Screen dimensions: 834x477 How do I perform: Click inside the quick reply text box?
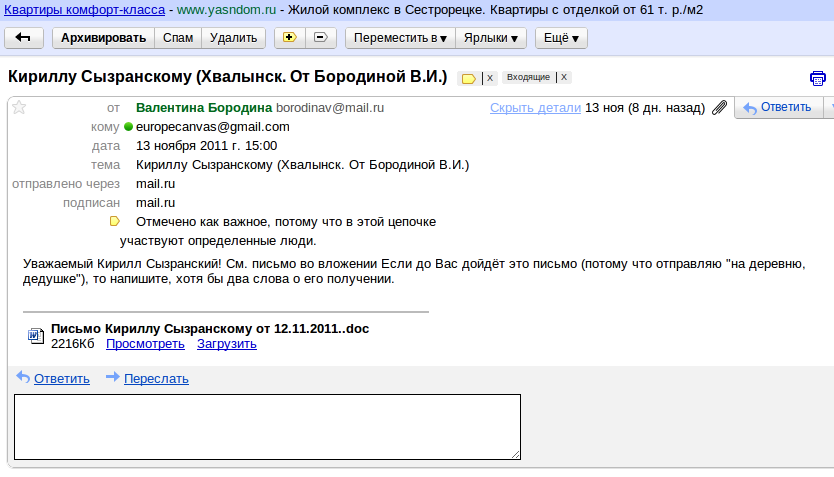[267, 426]
